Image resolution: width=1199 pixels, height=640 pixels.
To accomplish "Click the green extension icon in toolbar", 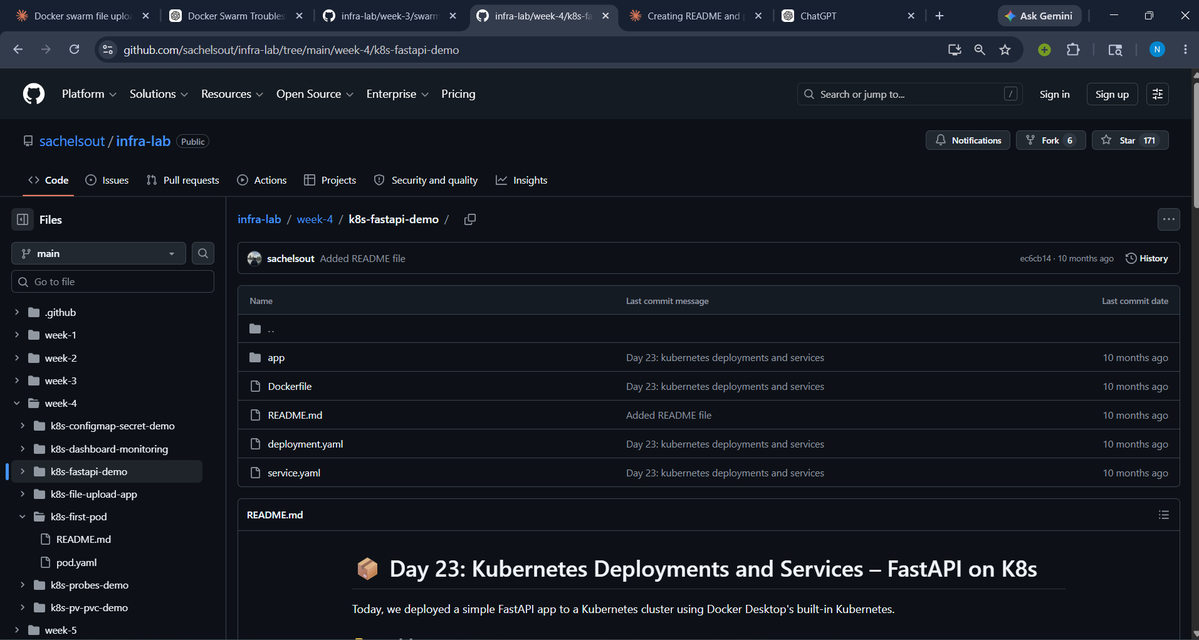I will coord(1044,49).
